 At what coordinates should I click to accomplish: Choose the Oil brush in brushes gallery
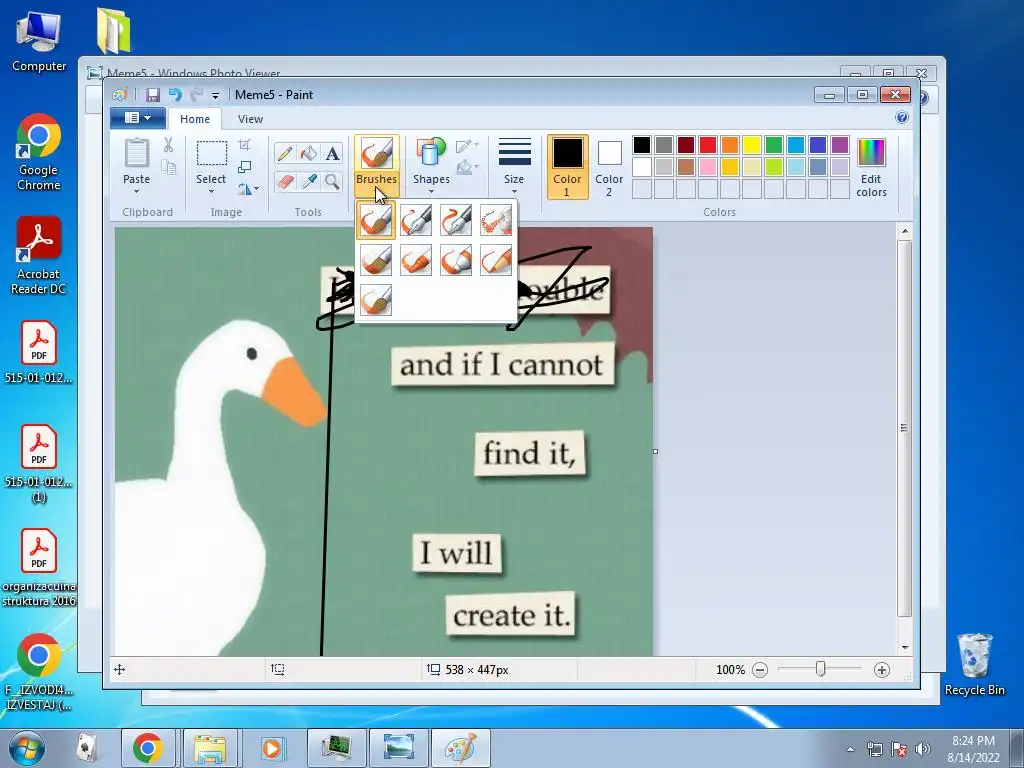(376, 260)
